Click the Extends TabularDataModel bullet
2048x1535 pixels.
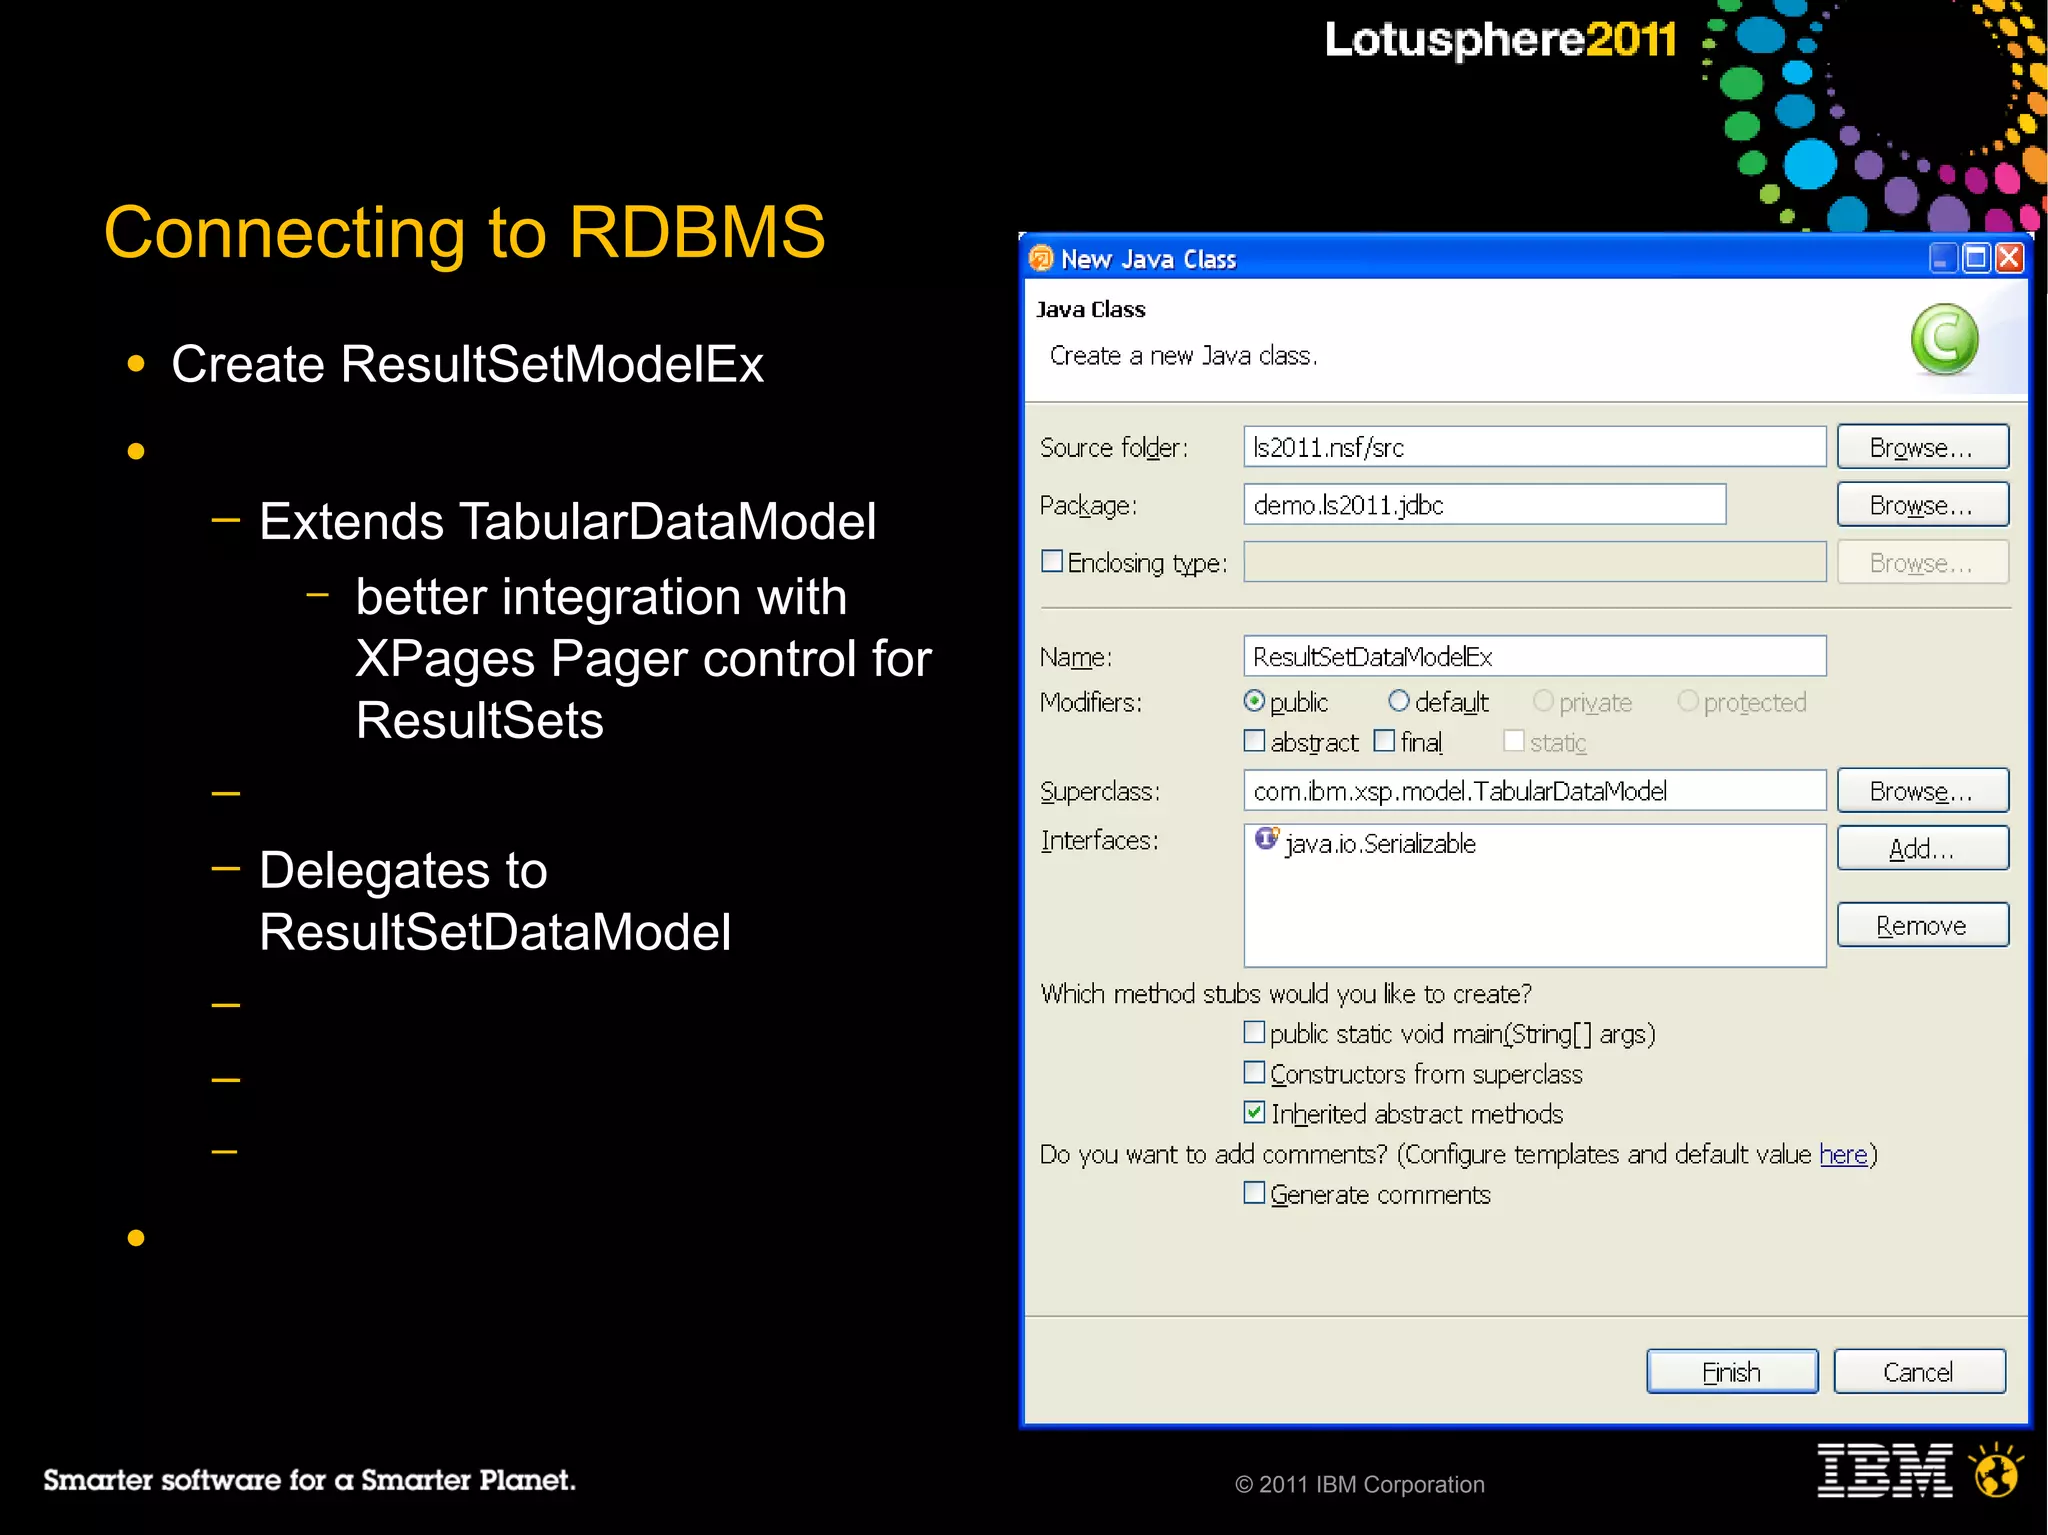(x=568, y=521)
